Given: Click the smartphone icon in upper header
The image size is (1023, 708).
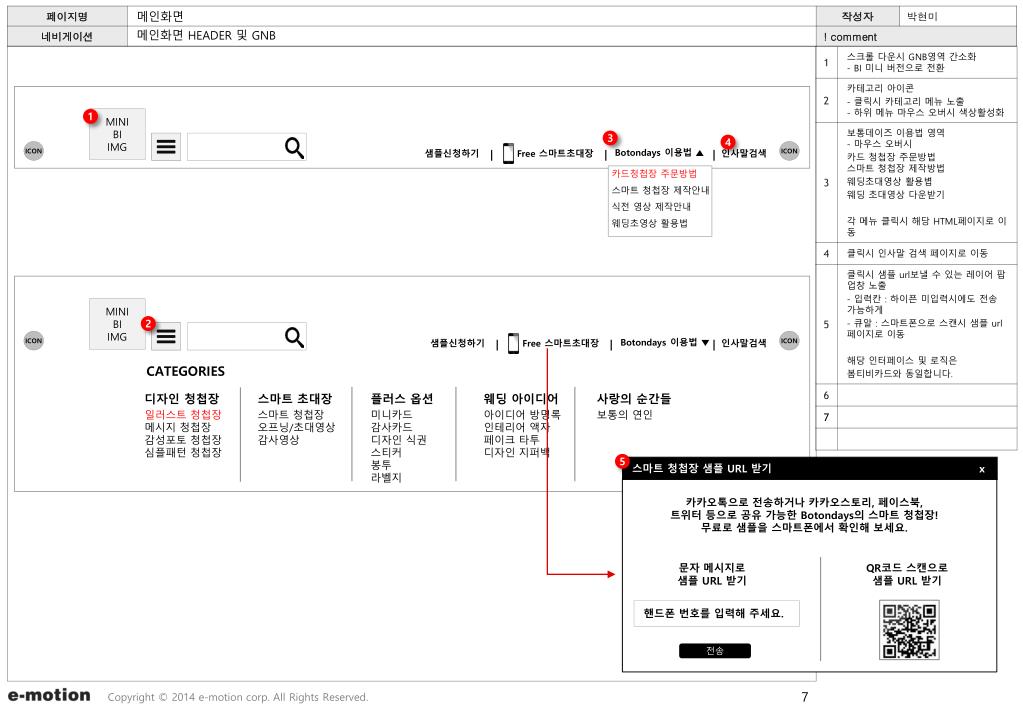Looking at the screenshot, I should [x=508, y=153].
